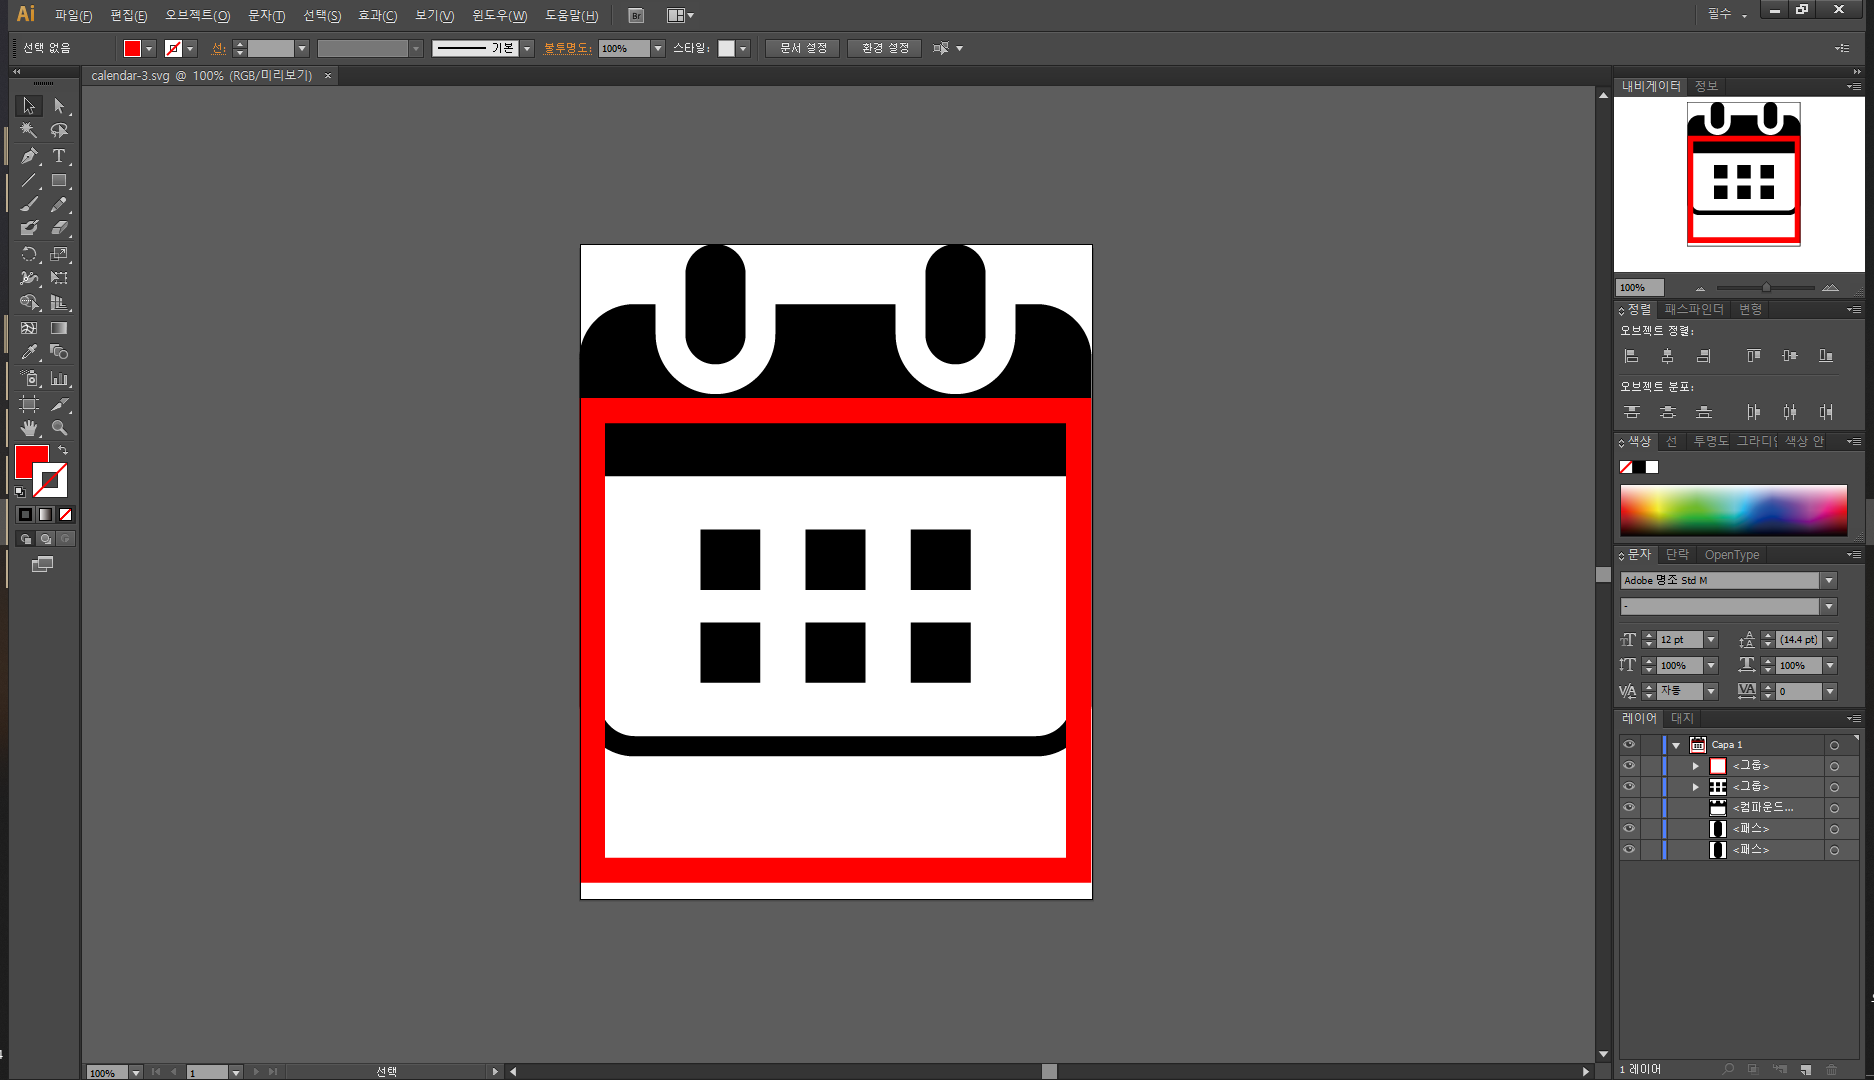The width and height of the screenshot is (1874, 1080).
Task: Close the calendar-3.svg document tab
Action: (x=328, y=76)
